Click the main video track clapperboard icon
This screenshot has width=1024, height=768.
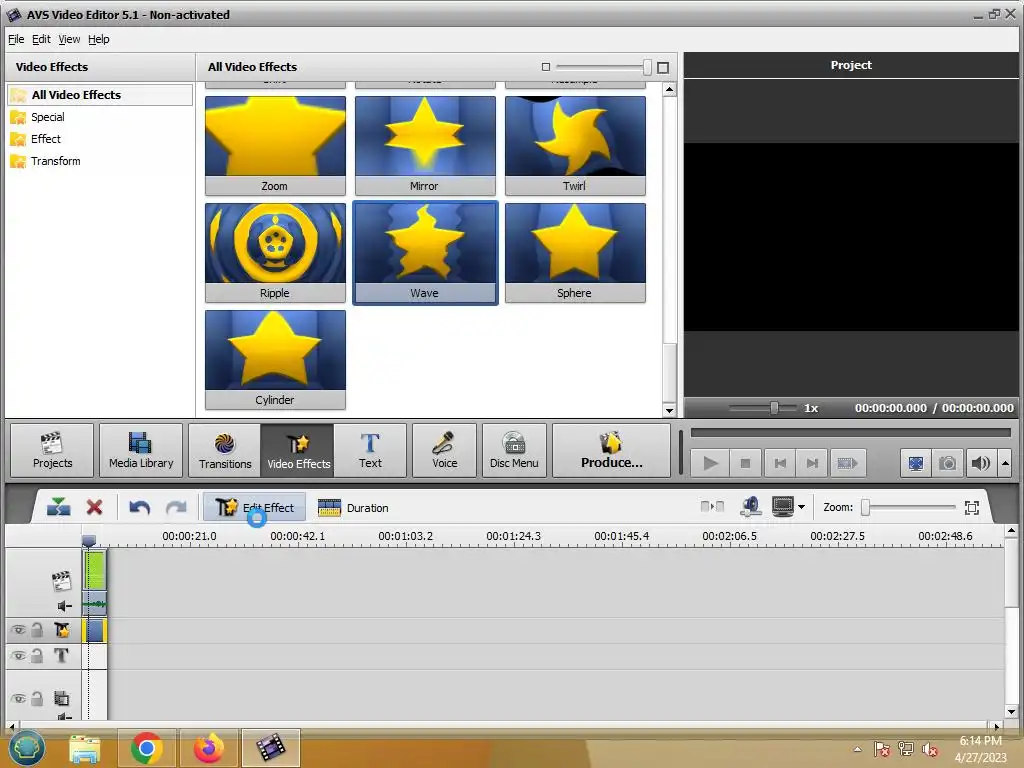point(61,581)
